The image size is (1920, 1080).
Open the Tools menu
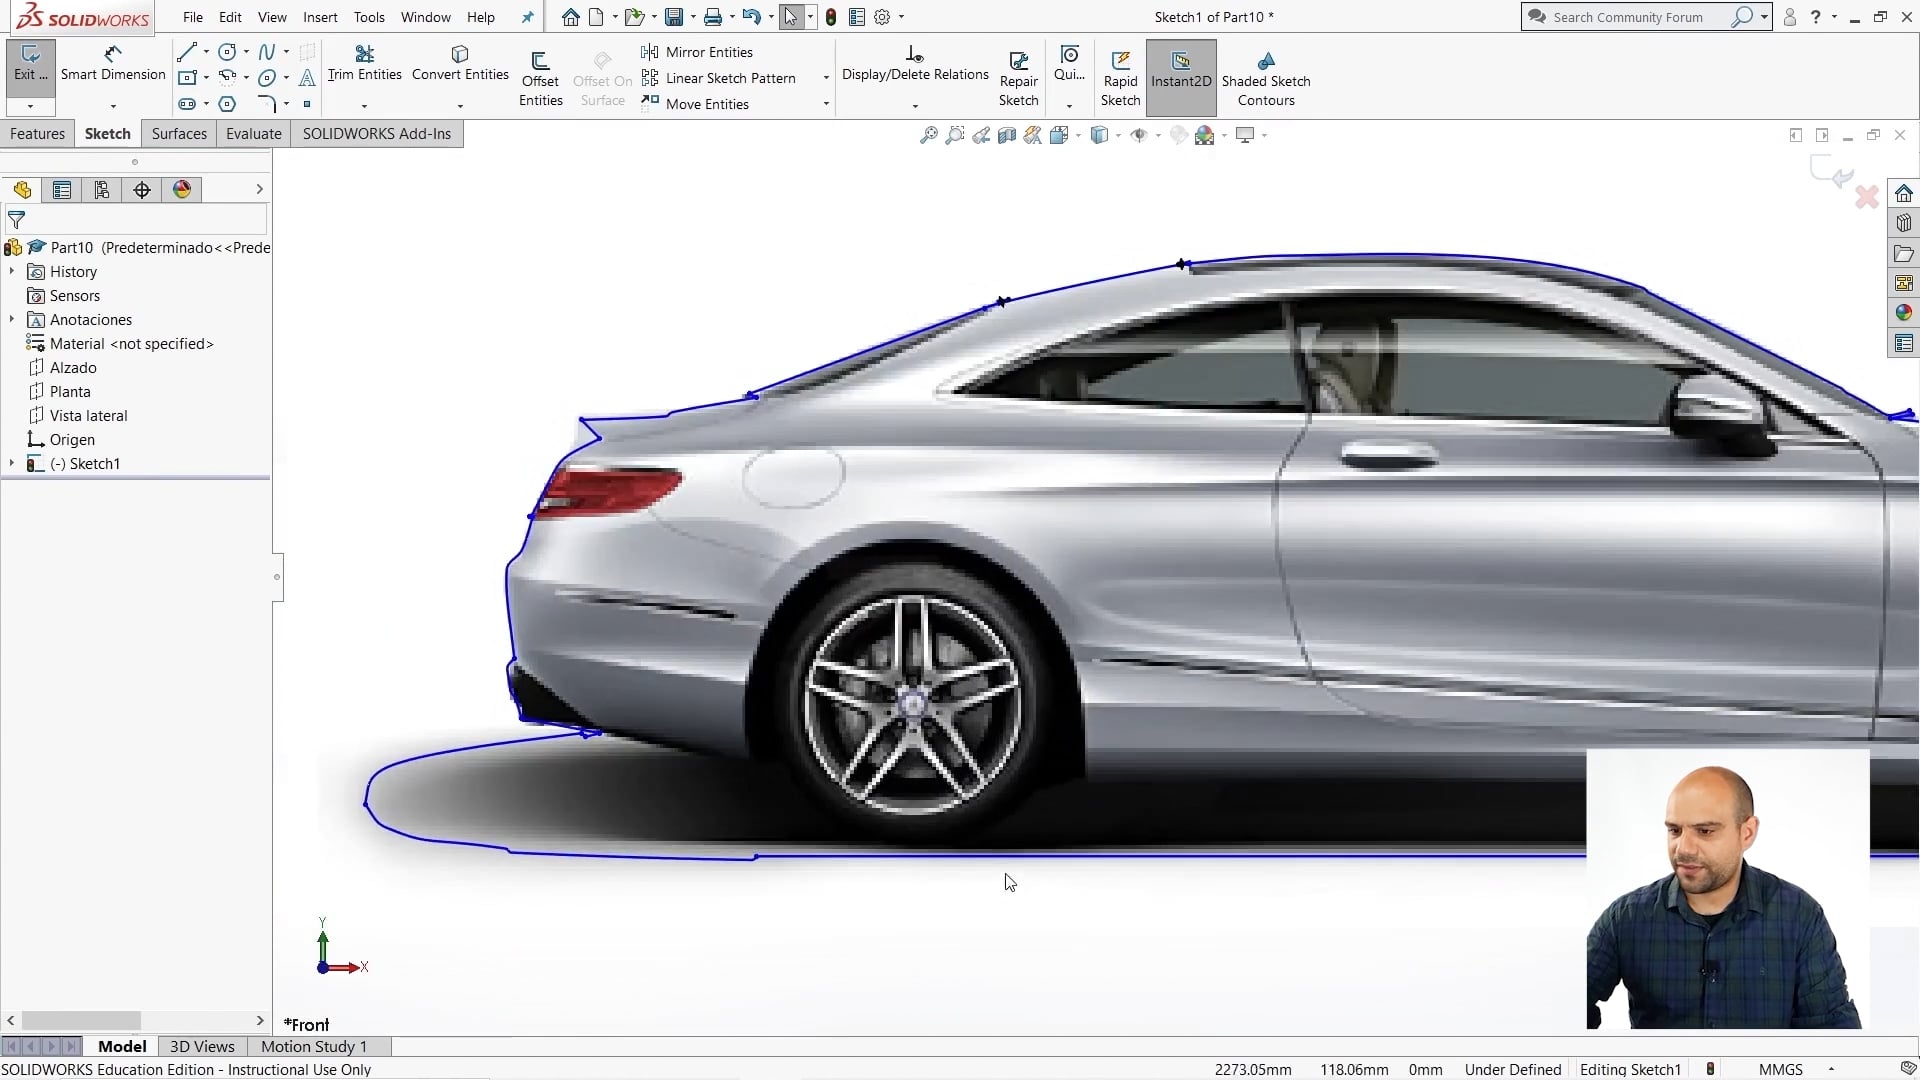369,17
